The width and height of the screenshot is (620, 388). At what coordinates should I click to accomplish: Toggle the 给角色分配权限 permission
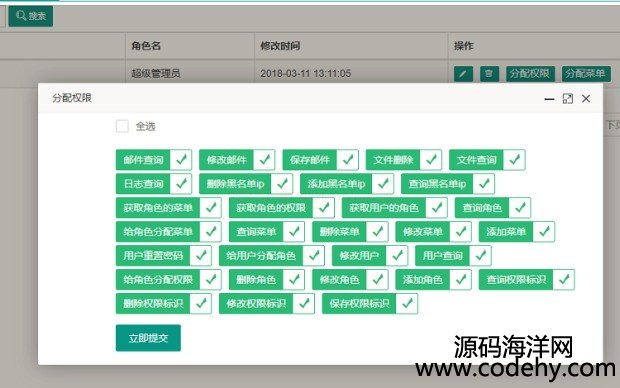click(x=168, y=280)
